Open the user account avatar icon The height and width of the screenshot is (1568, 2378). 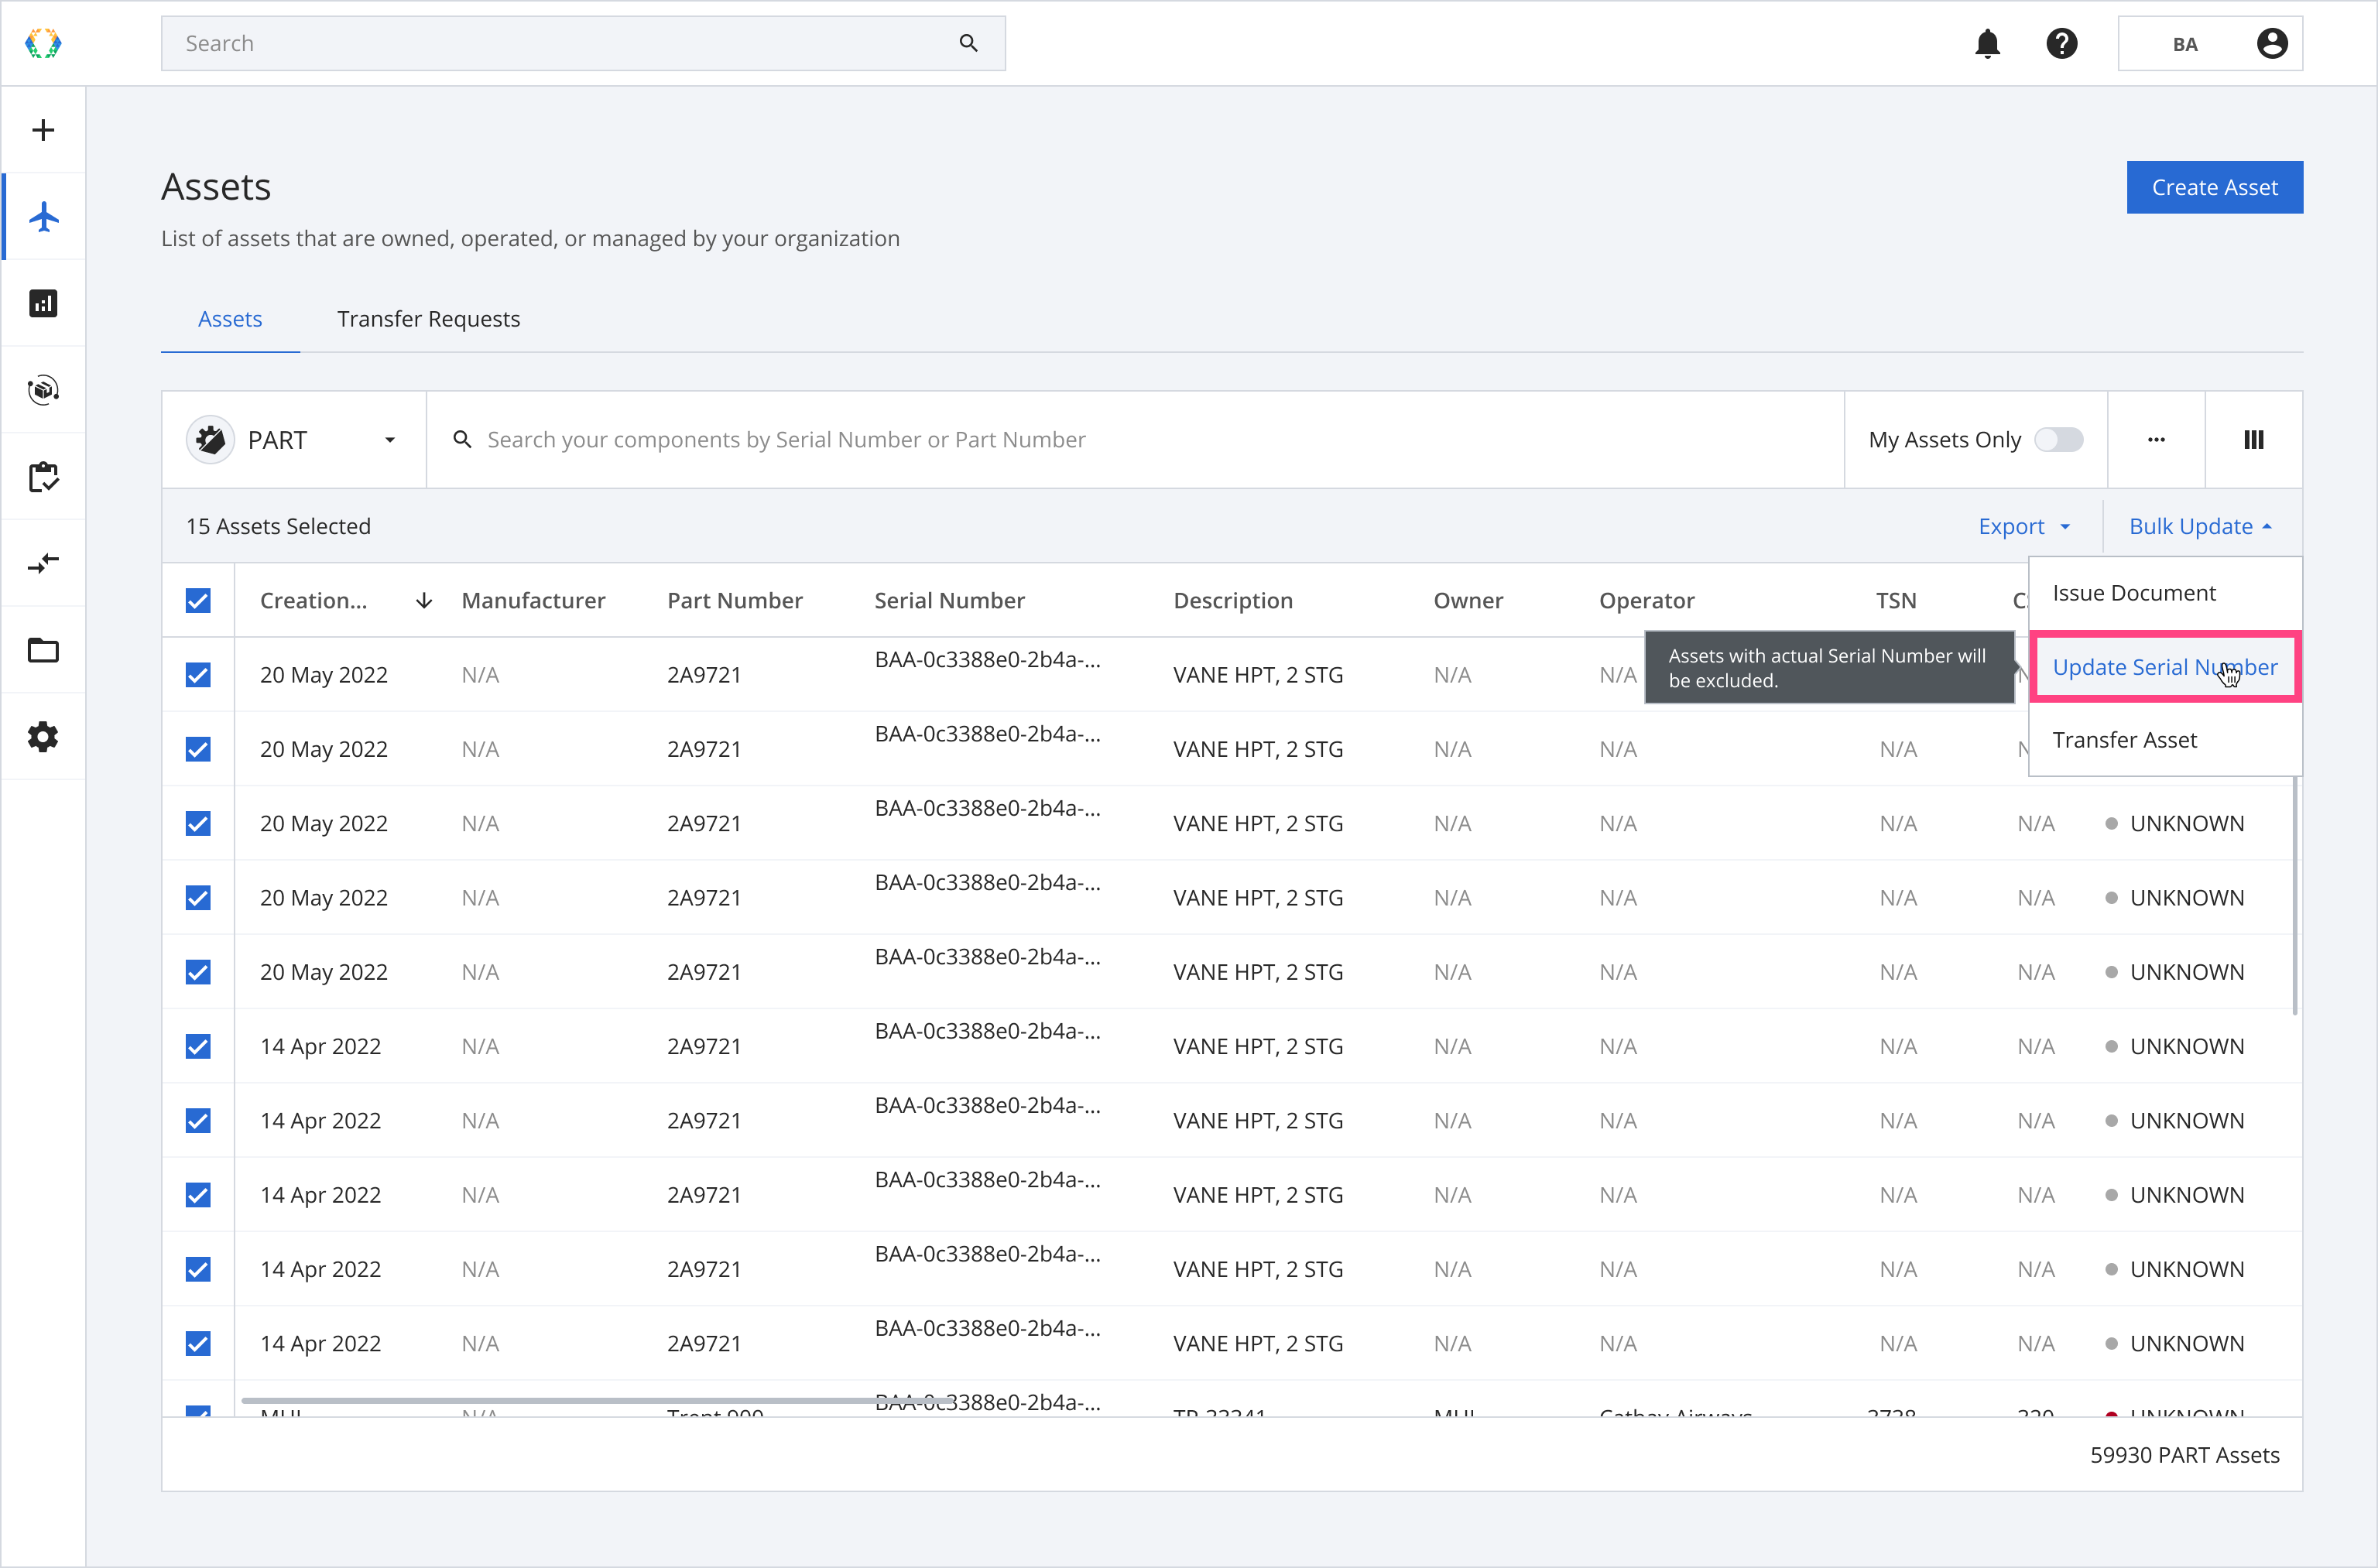pyautogui.click(x=2272, y=43)
